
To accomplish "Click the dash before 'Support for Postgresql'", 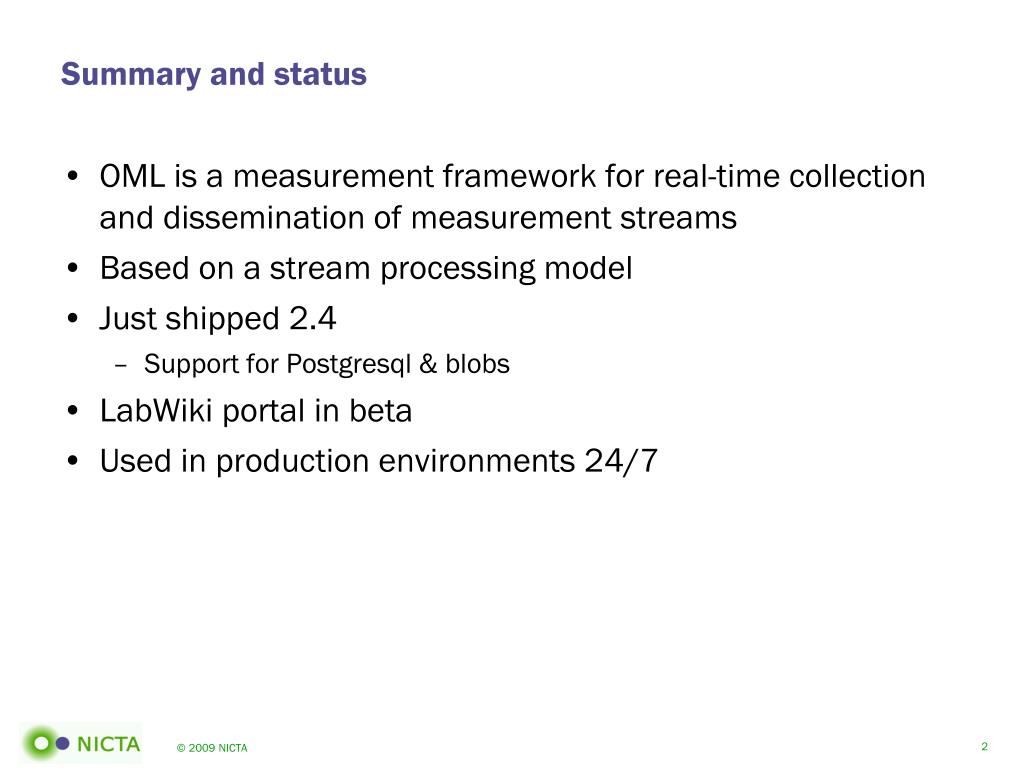I will pos(120,366).
